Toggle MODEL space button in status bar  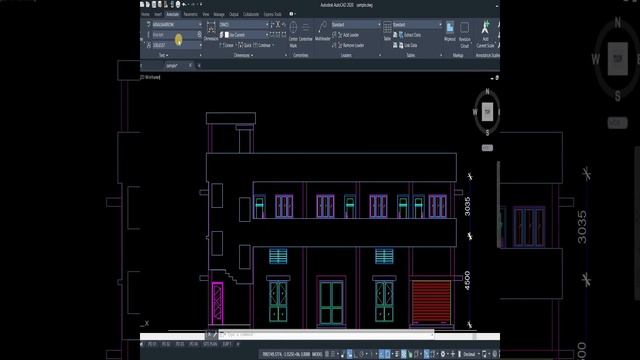click(x=317, y=354)
